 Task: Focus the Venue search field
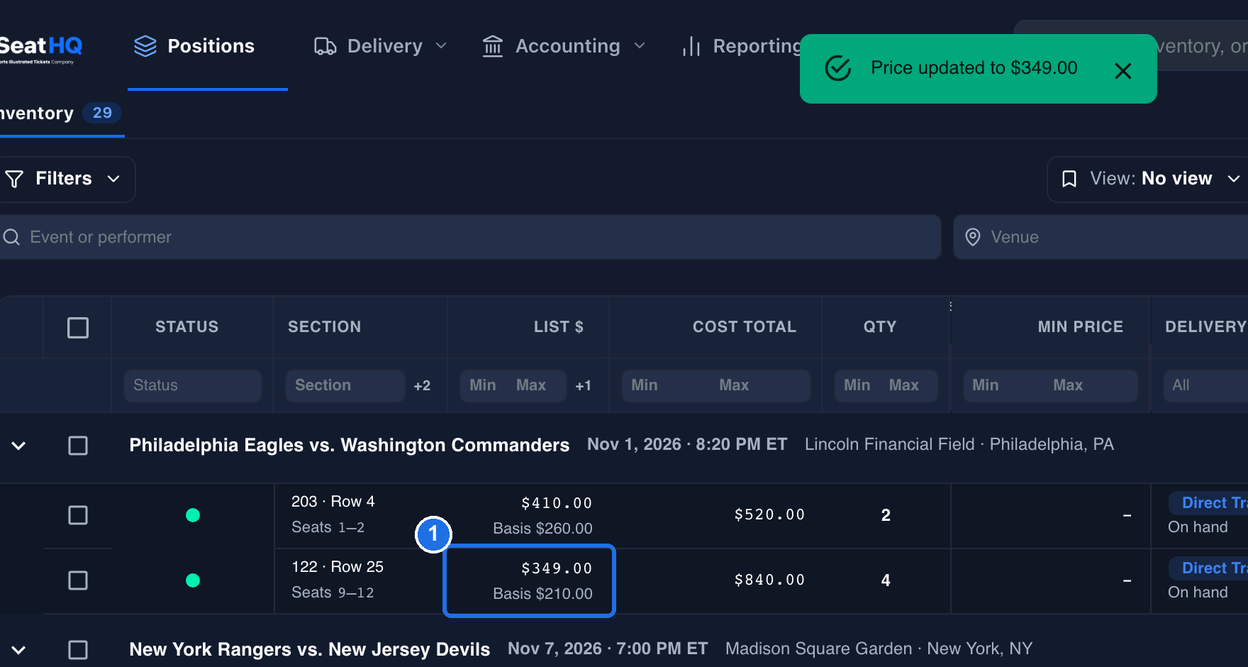click(1100, 237)
